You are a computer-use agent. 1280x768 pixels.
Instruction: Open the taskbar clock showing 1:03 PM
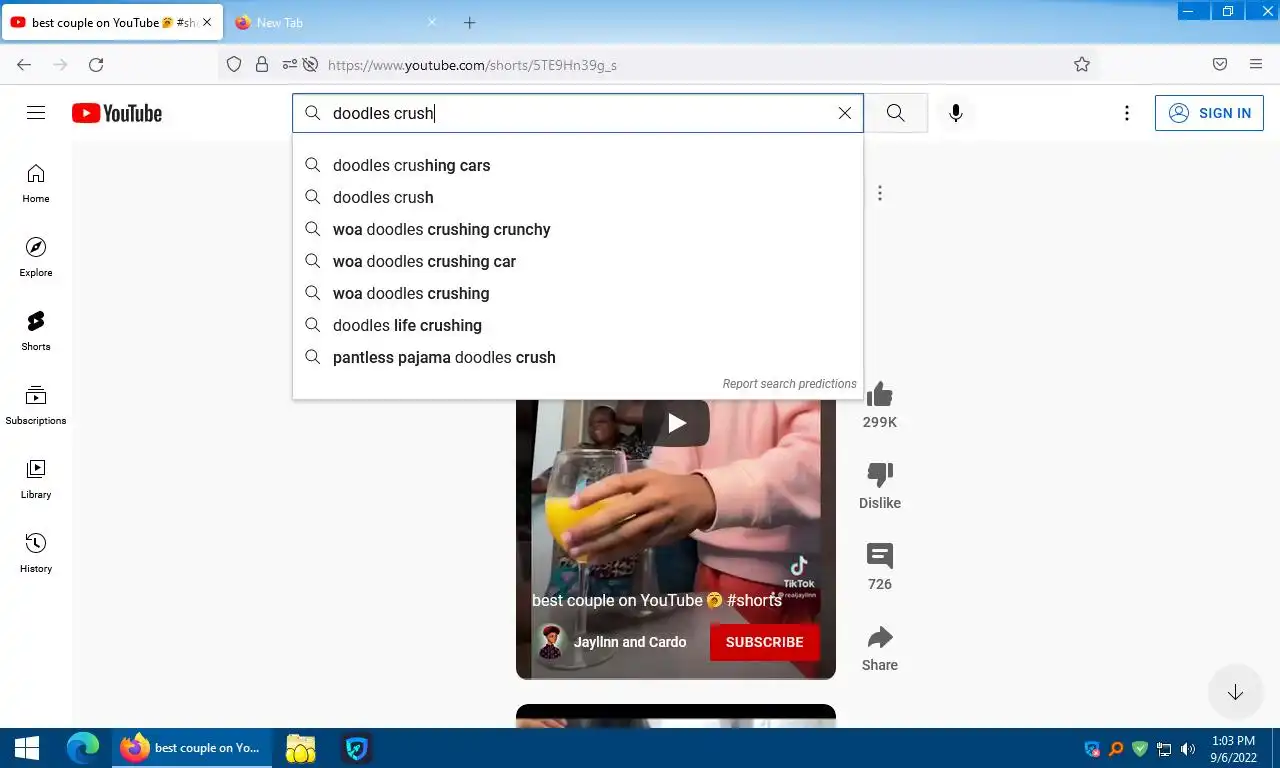click(1232, 749)
